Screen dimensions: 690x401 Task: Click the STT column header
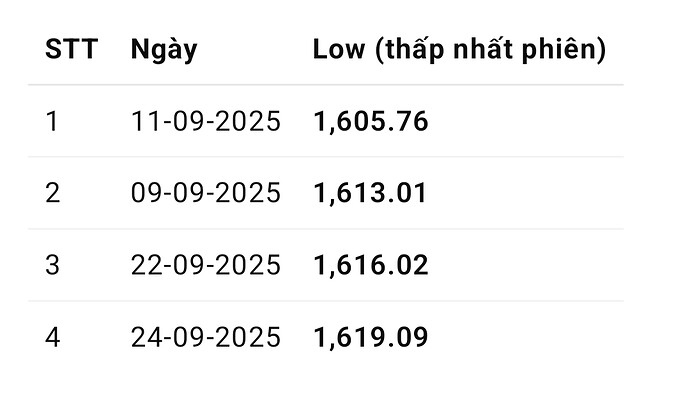coord(71,50)
